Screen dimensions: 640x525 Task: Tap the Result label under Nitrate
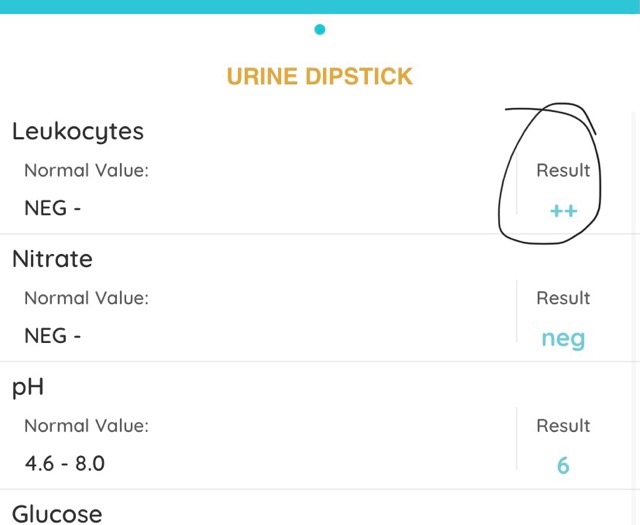[563, 298]
